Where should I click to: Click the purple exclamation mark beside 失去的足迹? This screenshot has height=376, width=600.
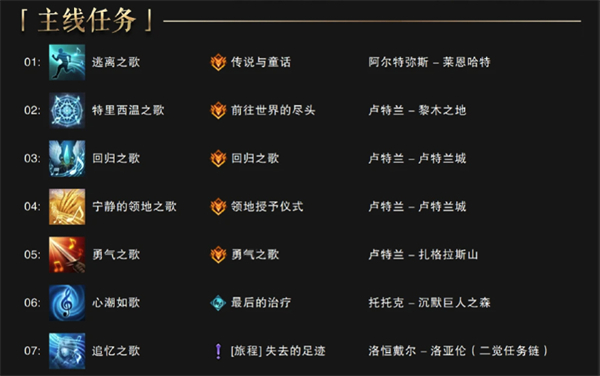point(218,351)
